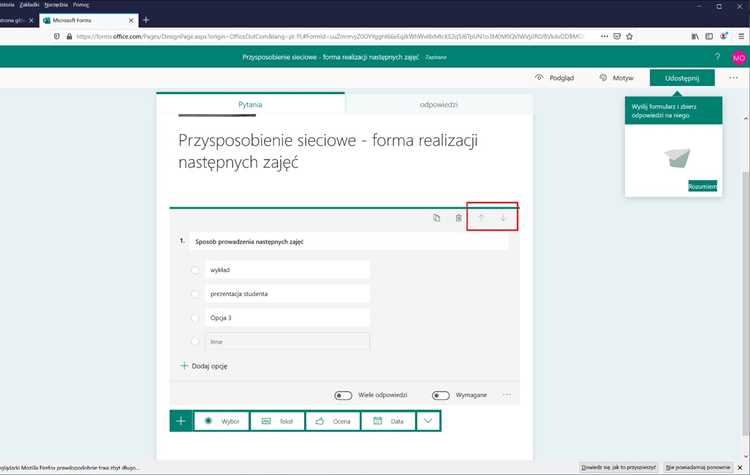This screenshot has width=750, height=475.
Task: Click the browser address bar URL
Action: click(x=330, y=36)
